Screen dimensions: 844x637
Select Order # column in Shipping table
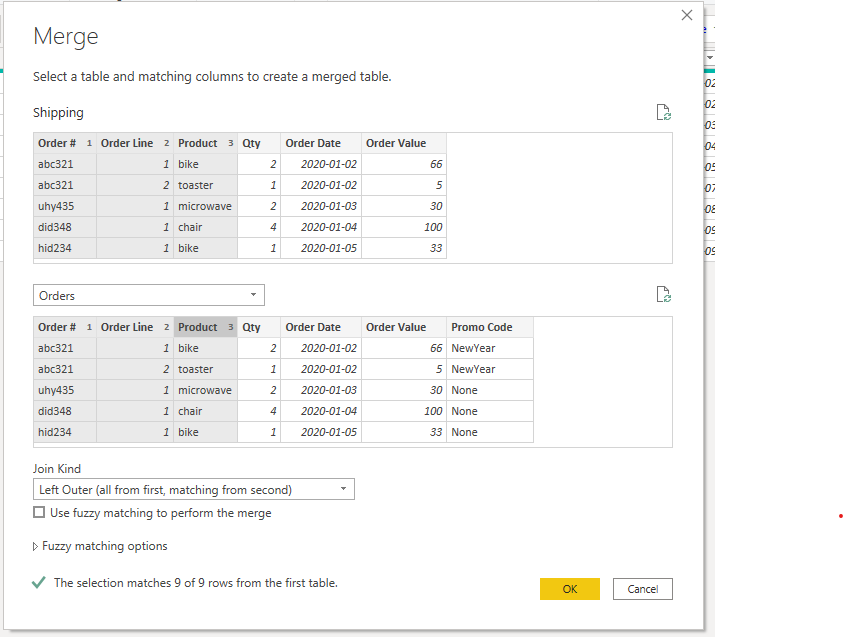pyautogui.click(x=65, y=143)
